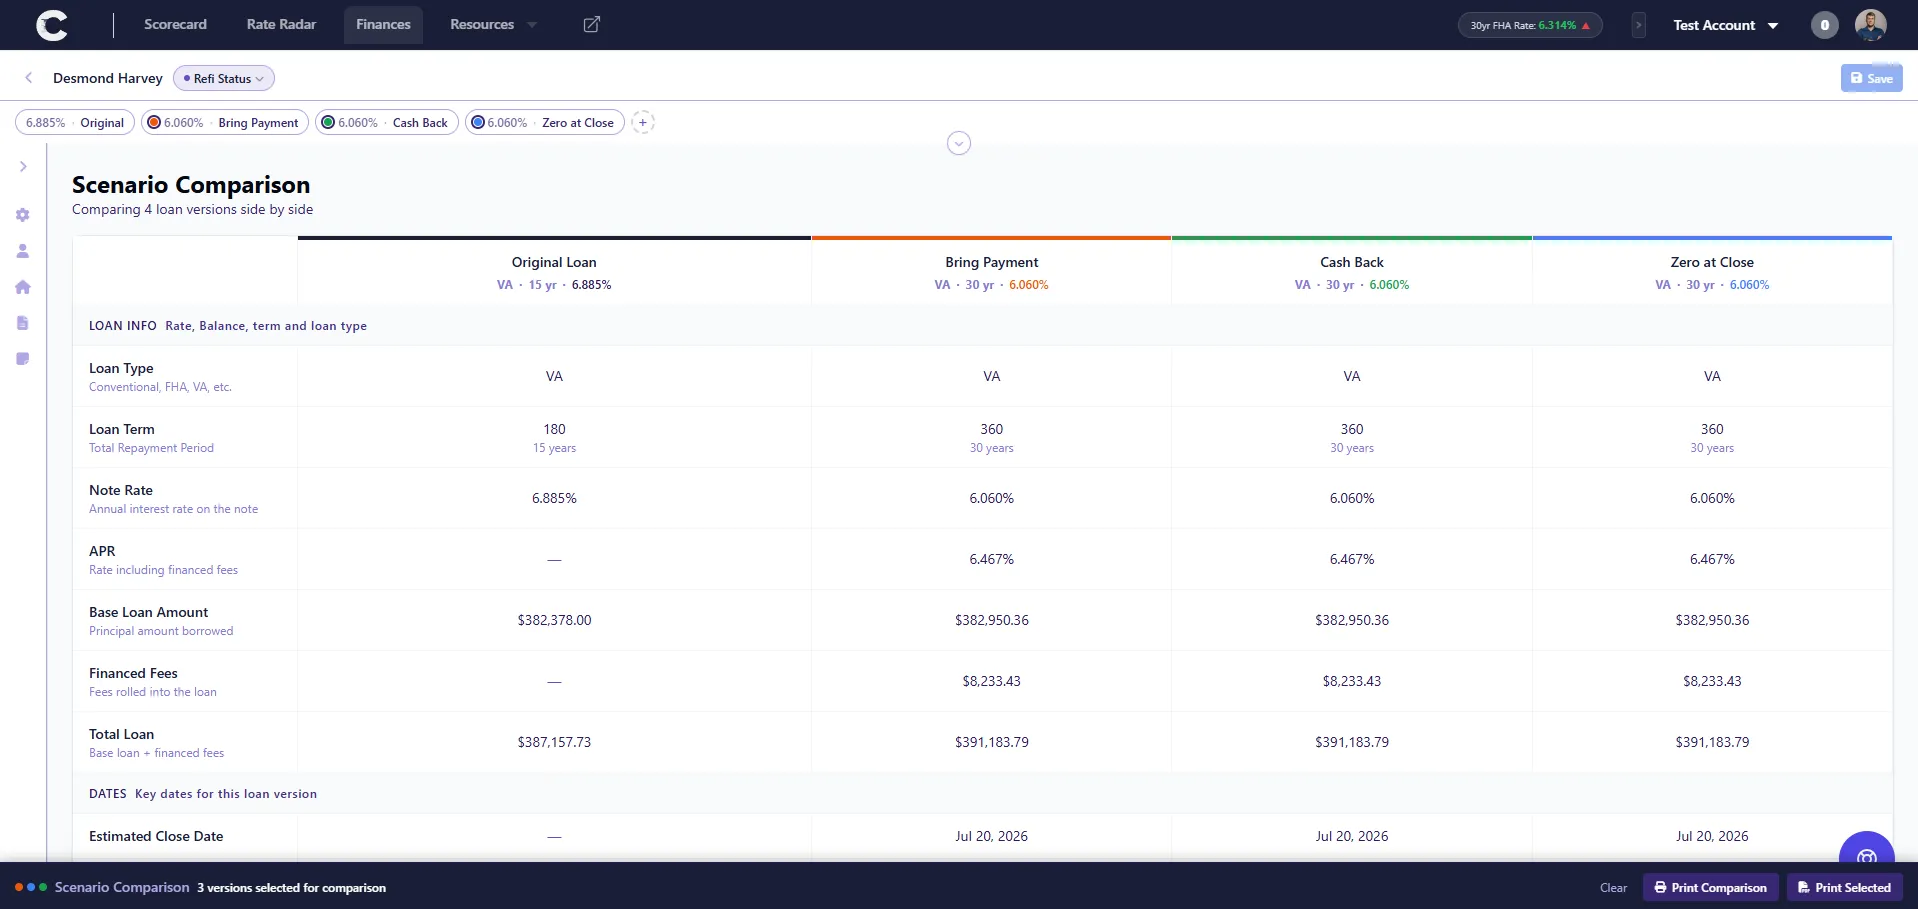Open the borrower person icon in the sidebar
The height and width of the screenshot is (909, 1918).
click(23, 251)
